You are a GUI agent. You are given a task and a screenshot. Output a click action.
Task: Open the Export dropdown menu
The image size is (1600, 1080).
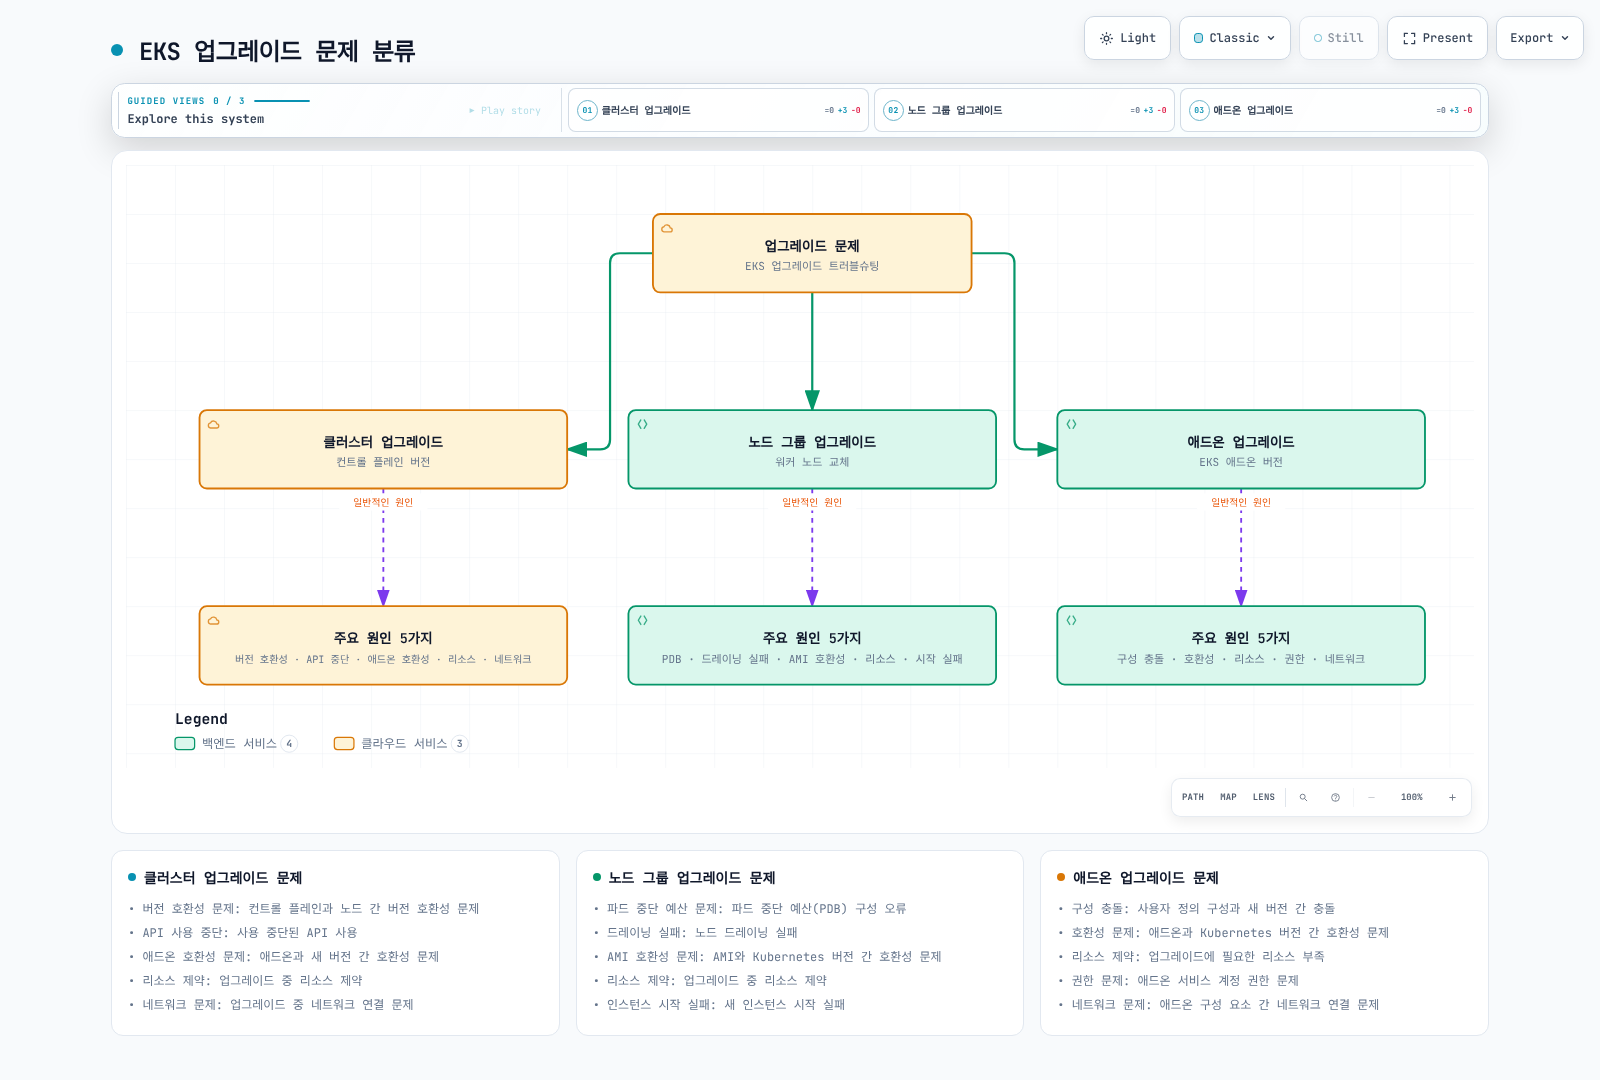coord(1539,38)
